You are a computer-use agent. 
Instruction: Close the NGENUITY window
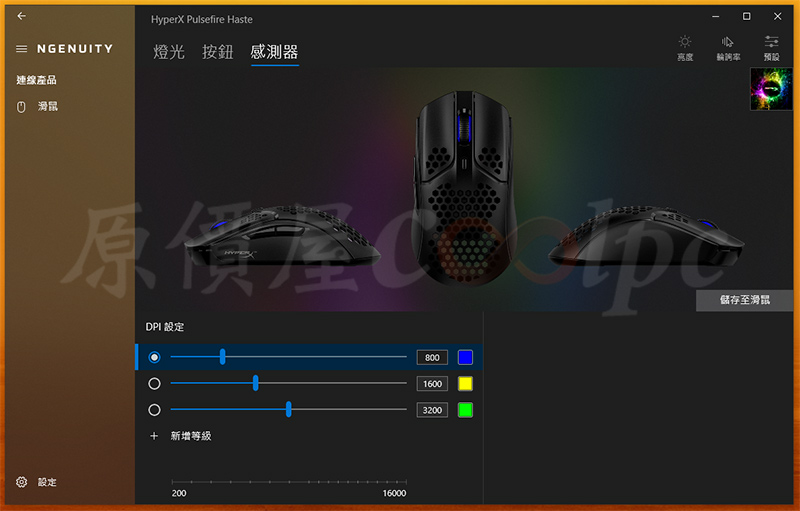(x=778, y=16)
